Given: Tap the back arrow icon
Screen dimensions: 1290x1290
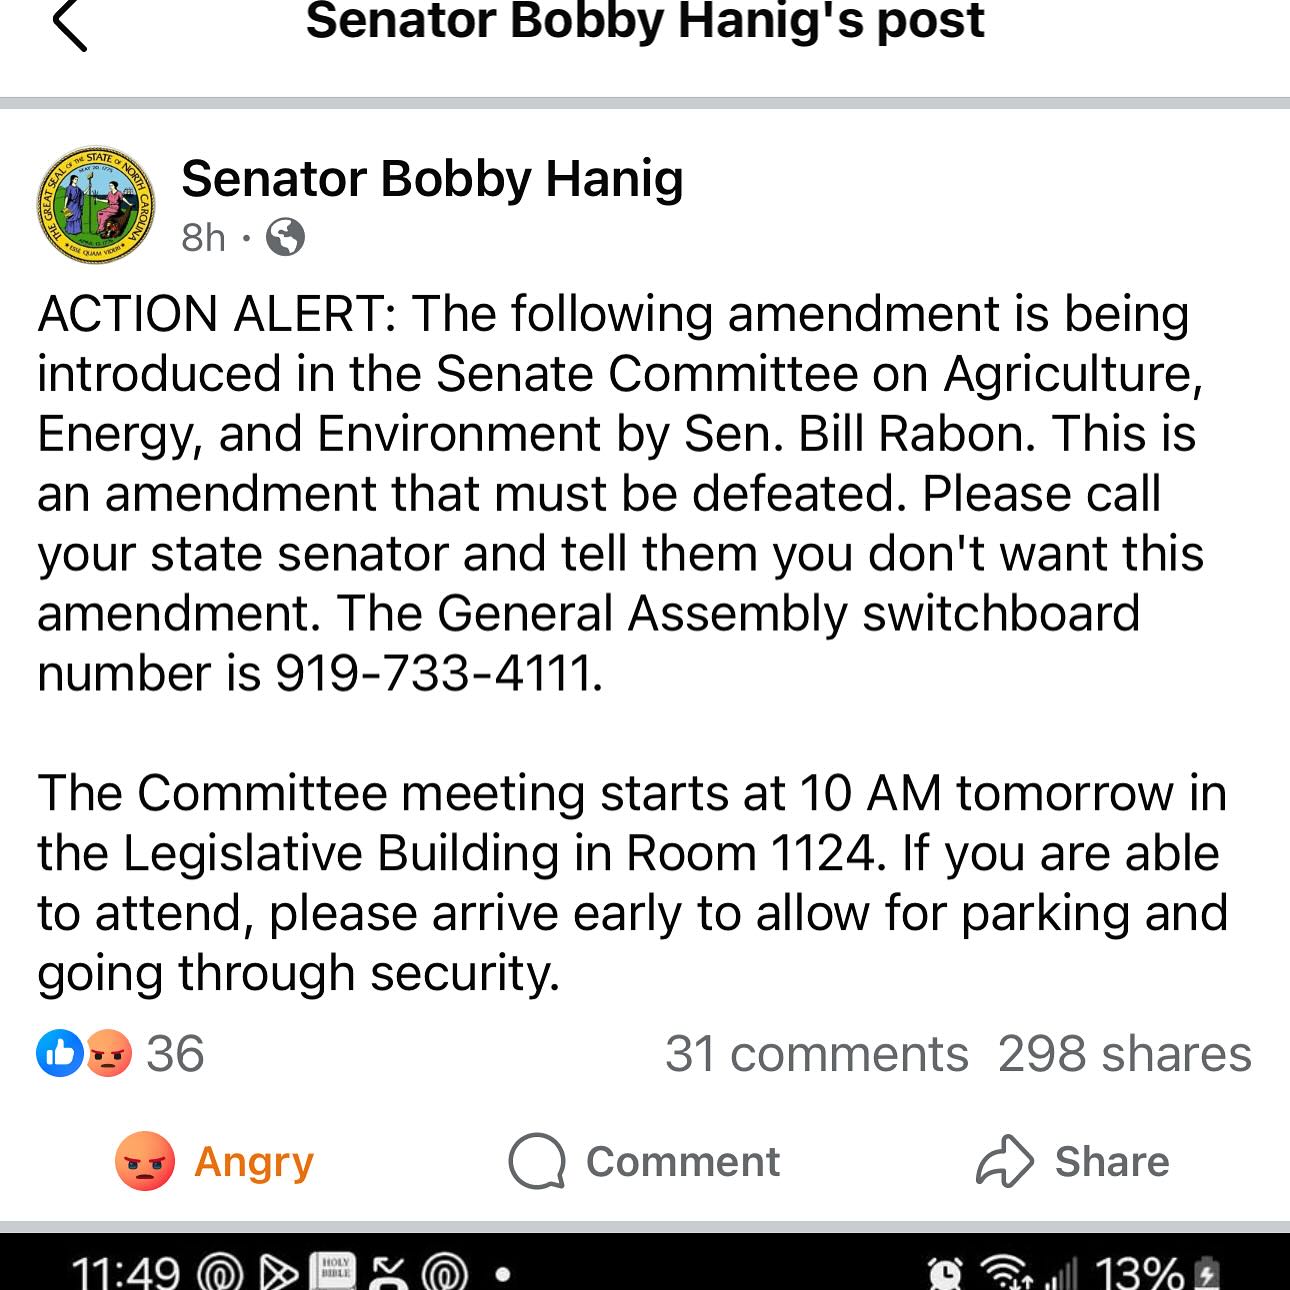Looking at the screenshot, I should pyautogui.click(x=70, y=24).
